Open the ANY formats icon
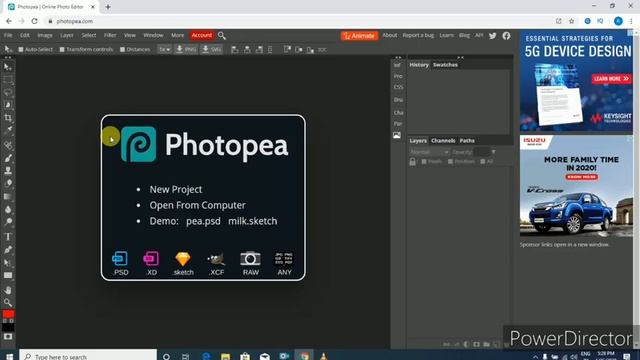 [284, 263]
